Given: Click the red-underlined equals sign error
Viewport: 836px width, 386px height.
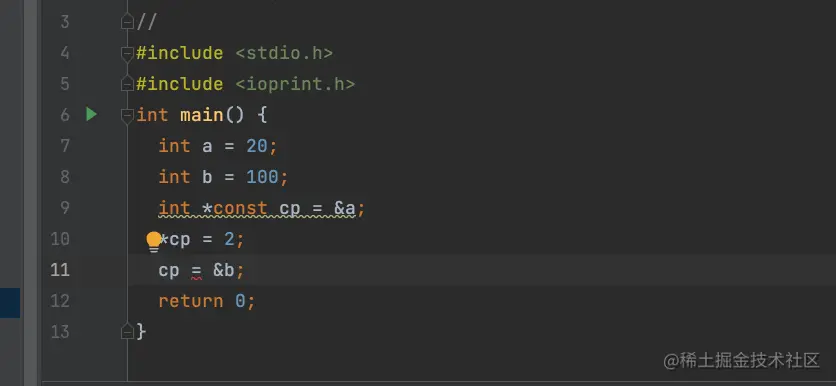Looking at the screenshot, I should [196, 271].
